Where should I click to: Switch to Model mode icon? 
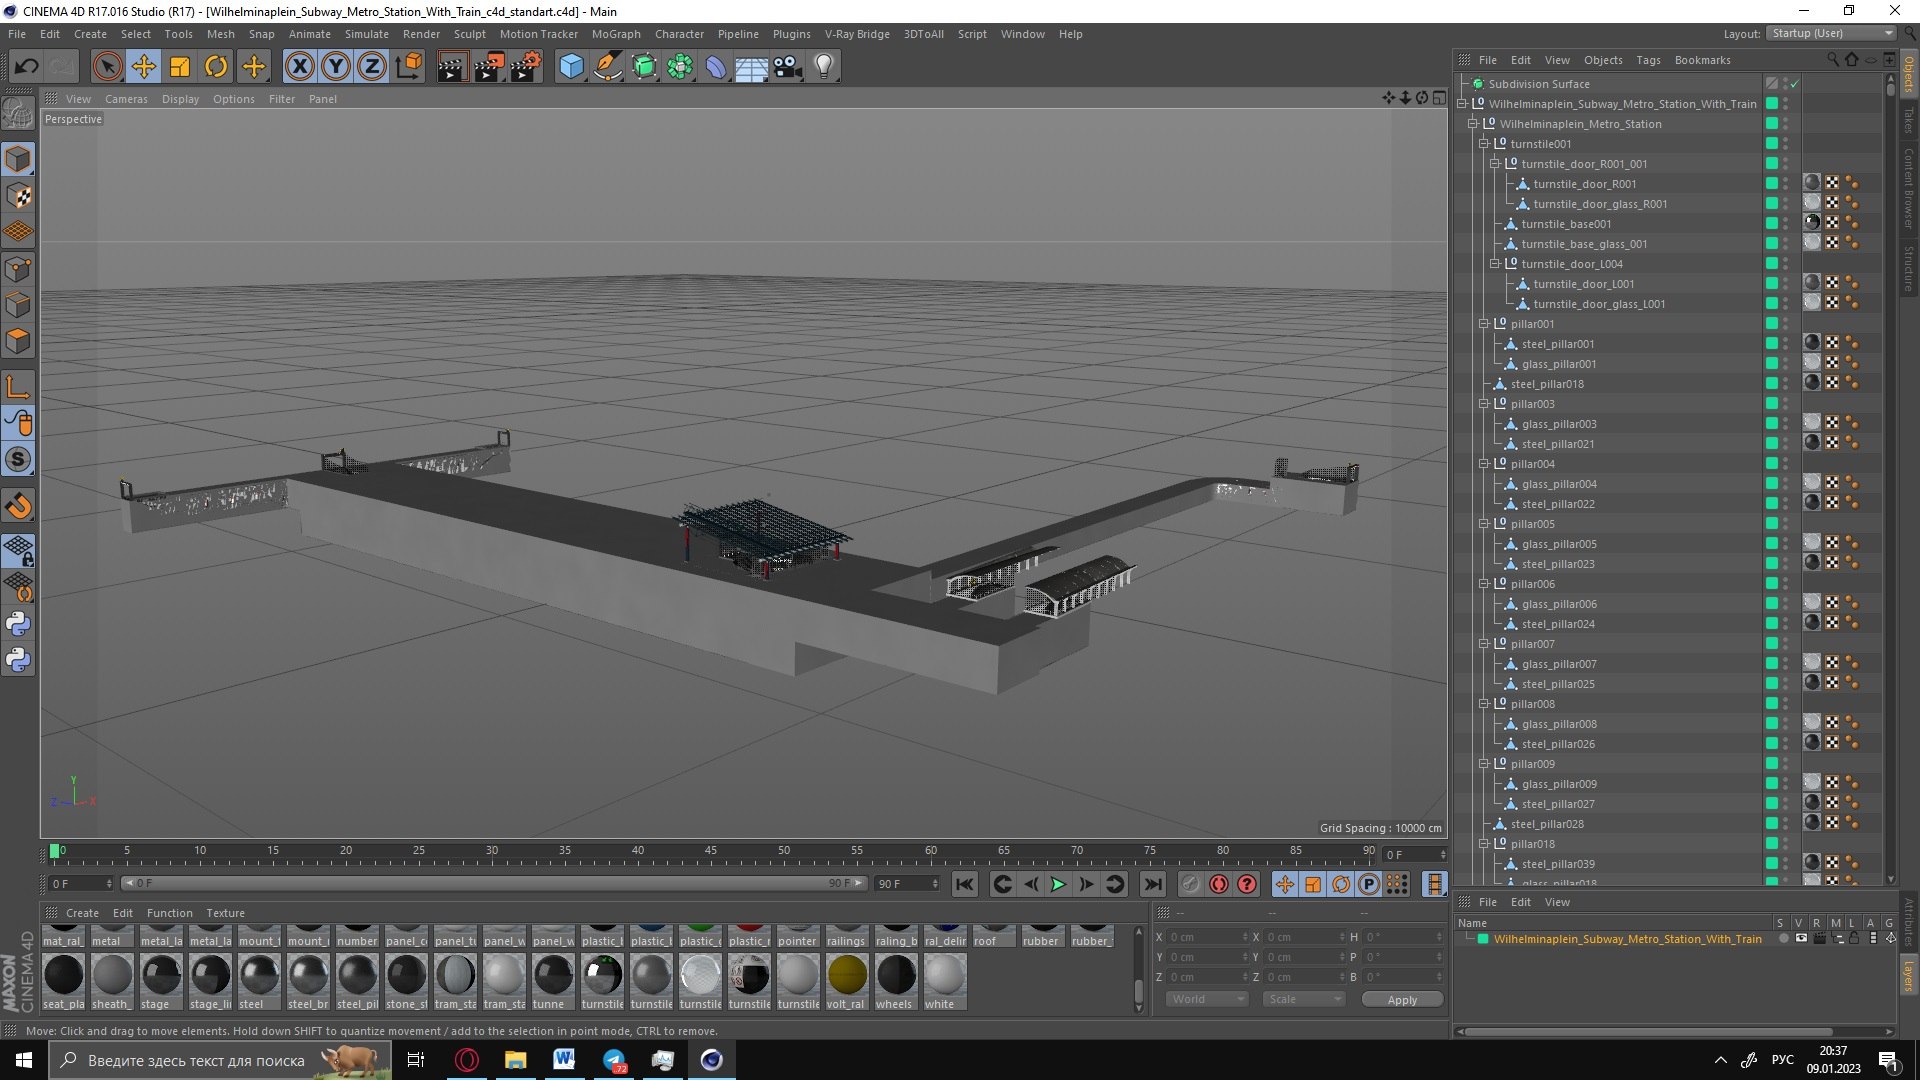point(18,159)
